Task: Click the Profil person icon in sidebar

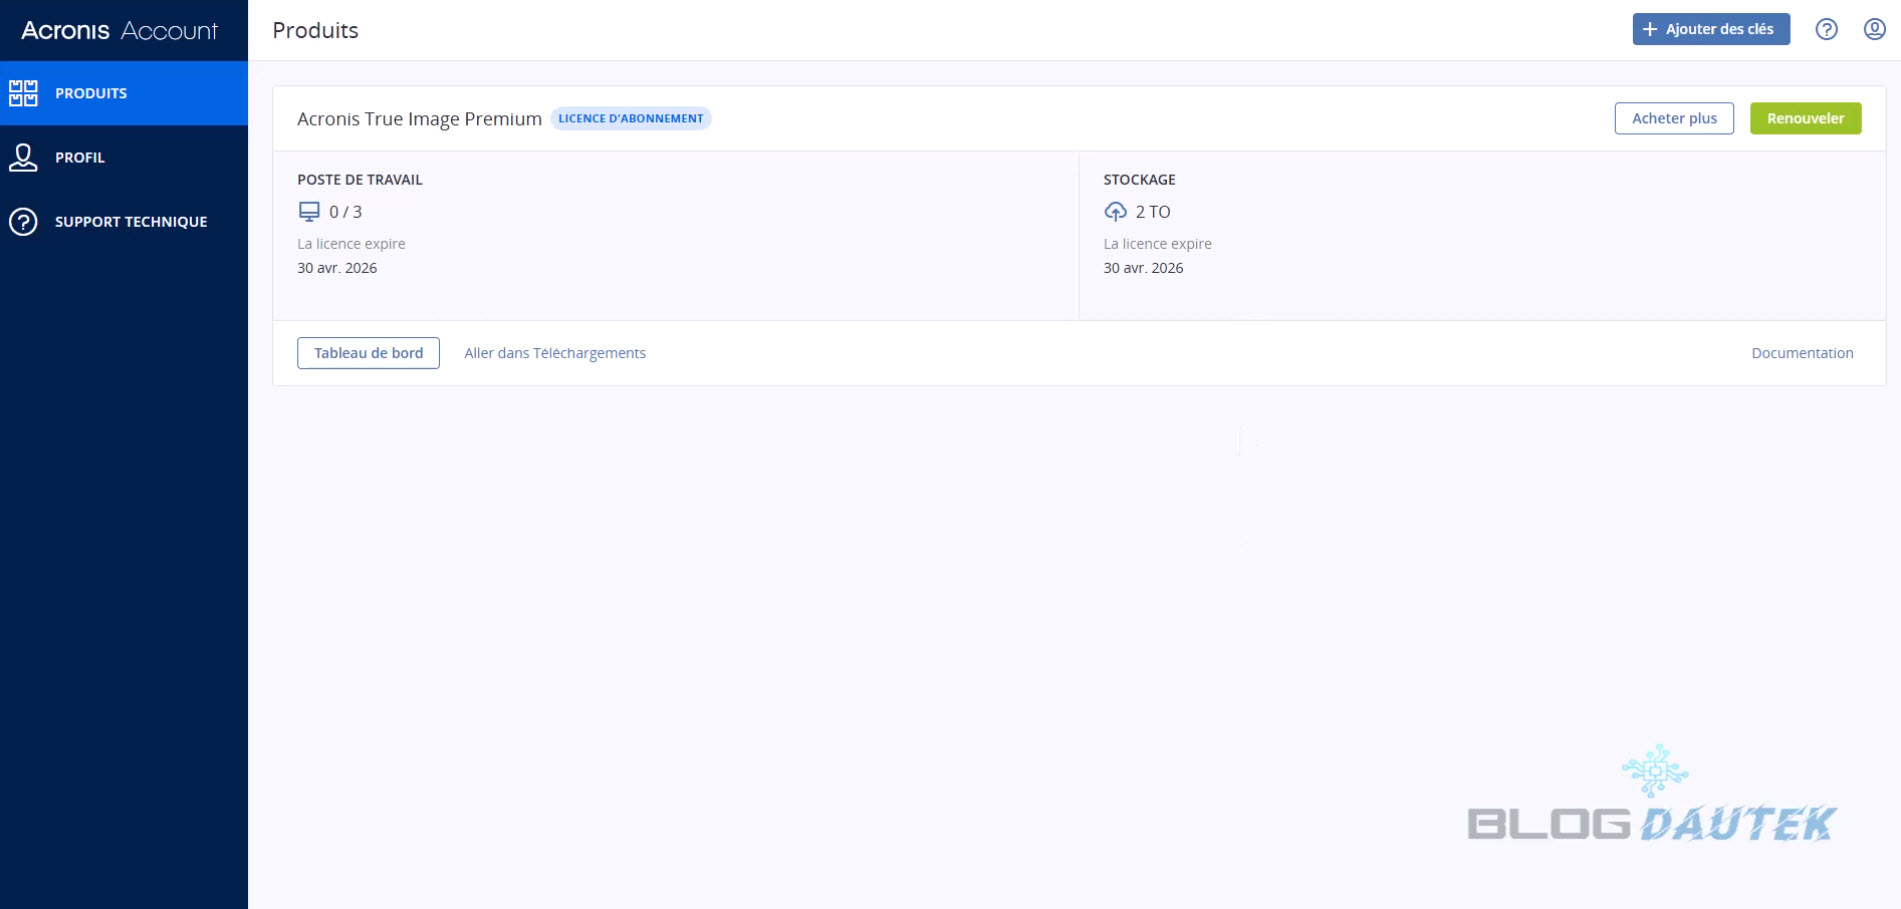Action: tap(23, 157)
